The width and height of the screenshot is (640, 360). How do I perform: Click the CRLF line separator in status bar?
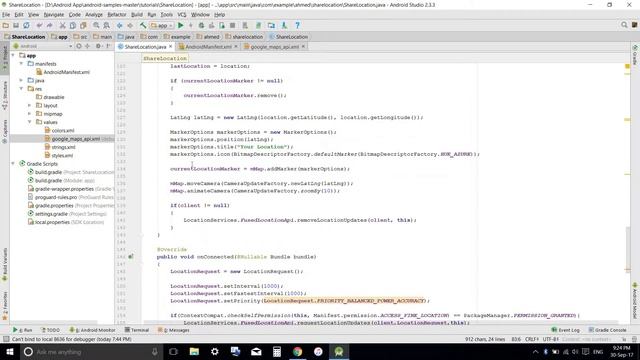point(532,339)
